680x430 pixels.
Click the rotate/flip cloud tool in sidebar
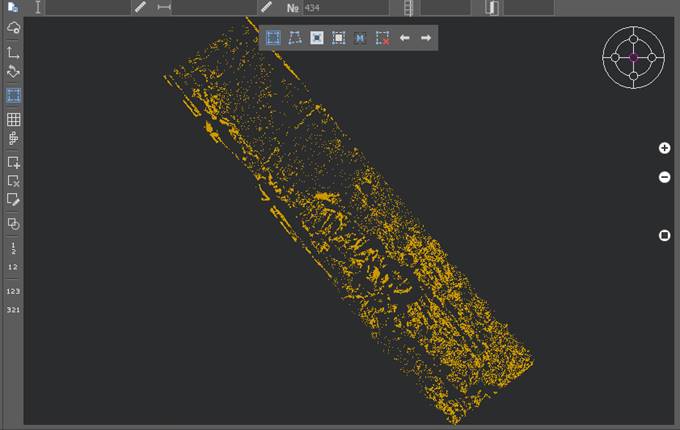[13, 72]
